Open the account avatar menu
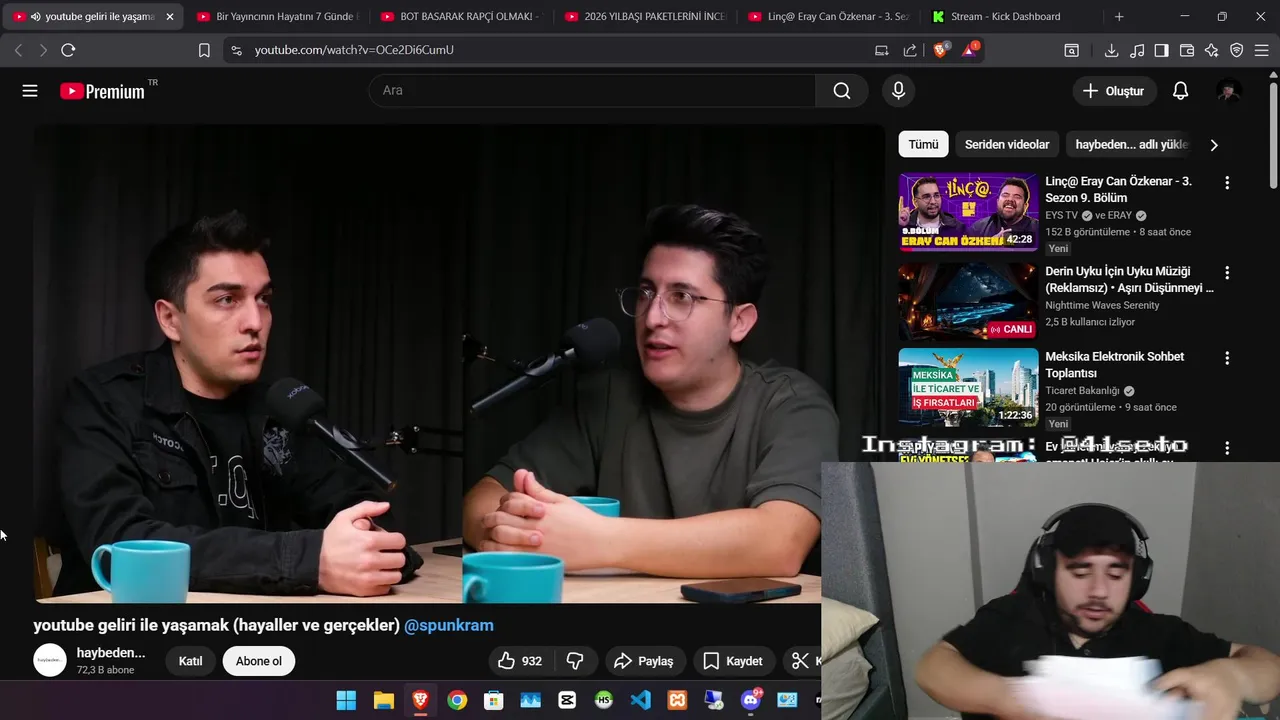The width and height of the screenshot is (1280, 720). 1229,91
